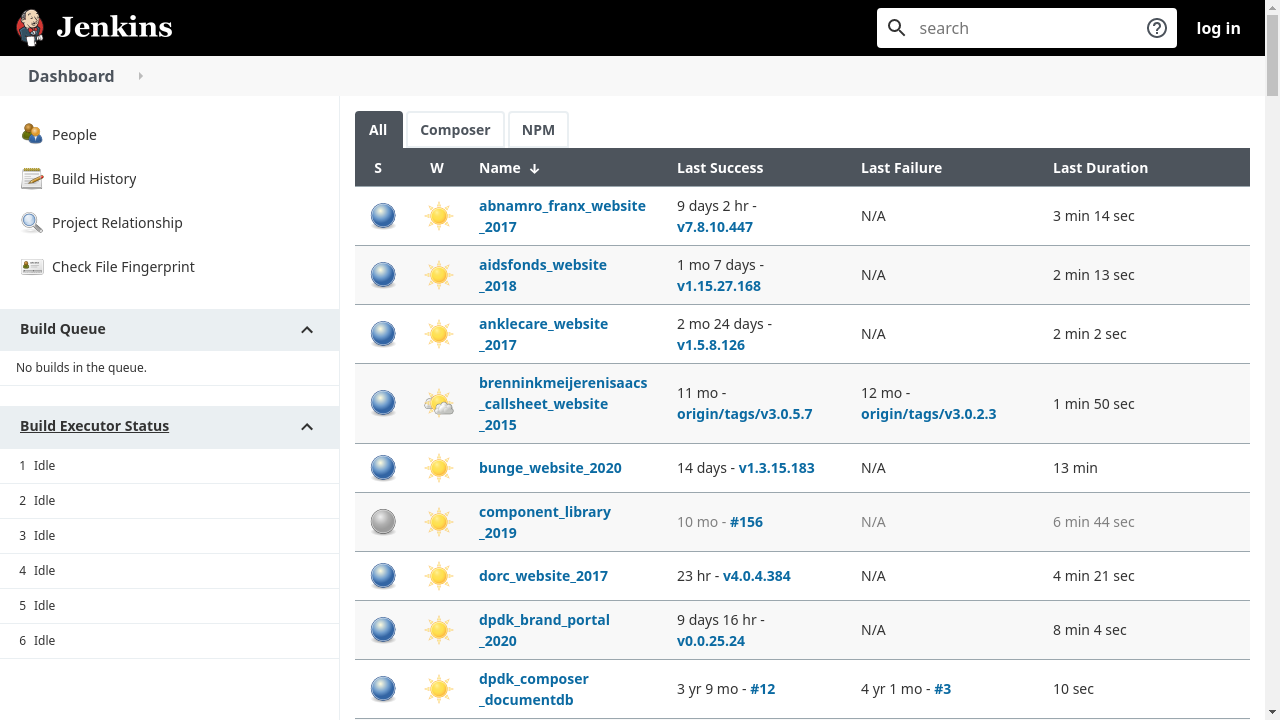Click 'No builds in the queue.' text
This screenshot has height=720, width=1280.
click(81, 368)
